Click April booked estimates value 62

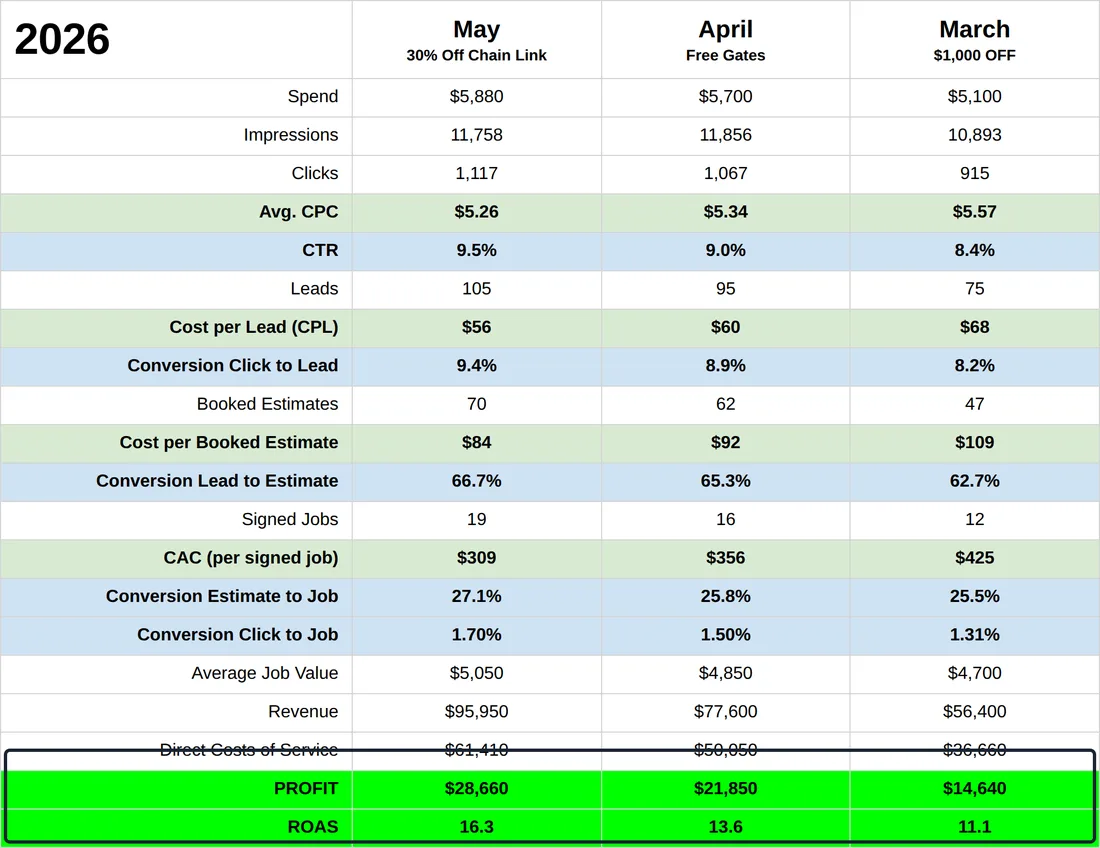click(x=725, y=404)
